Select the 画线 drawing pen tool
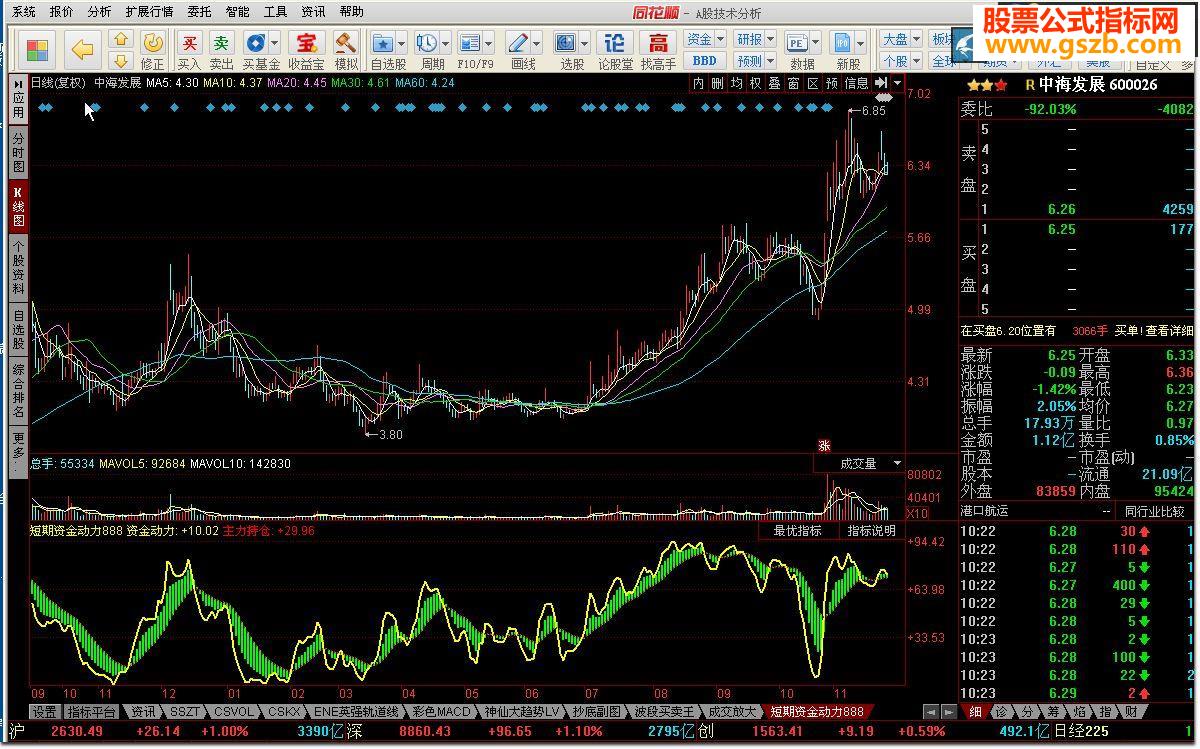 518,43
